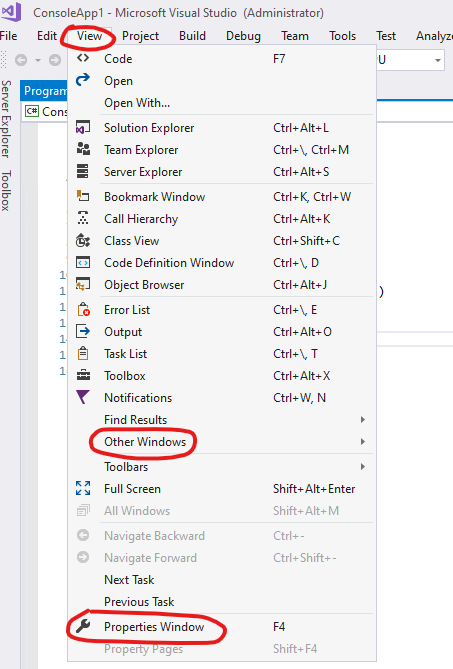This screenshot has width=453, height=669.
Task: Click the Team Explorer people icon
Action: (x=83, y=149)
